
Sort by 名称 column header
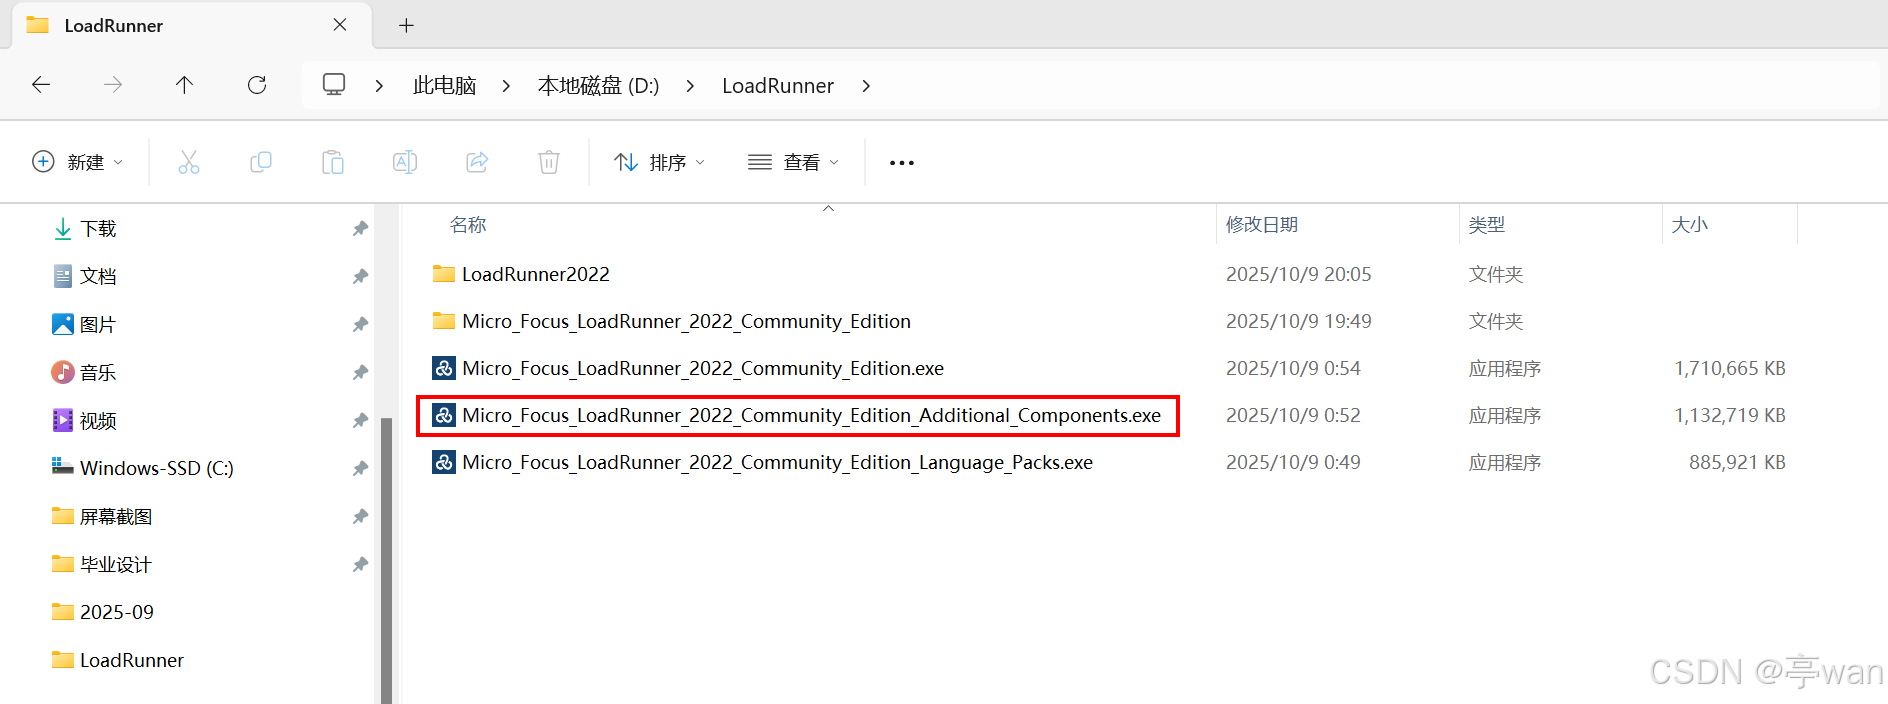click(468, 225)
